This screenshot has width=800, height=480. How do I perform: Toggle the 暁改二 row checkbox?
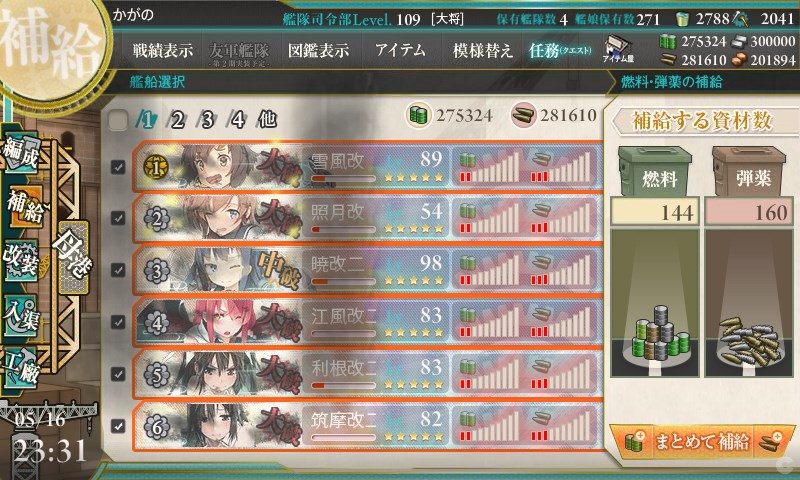click(x=118, y=270)
